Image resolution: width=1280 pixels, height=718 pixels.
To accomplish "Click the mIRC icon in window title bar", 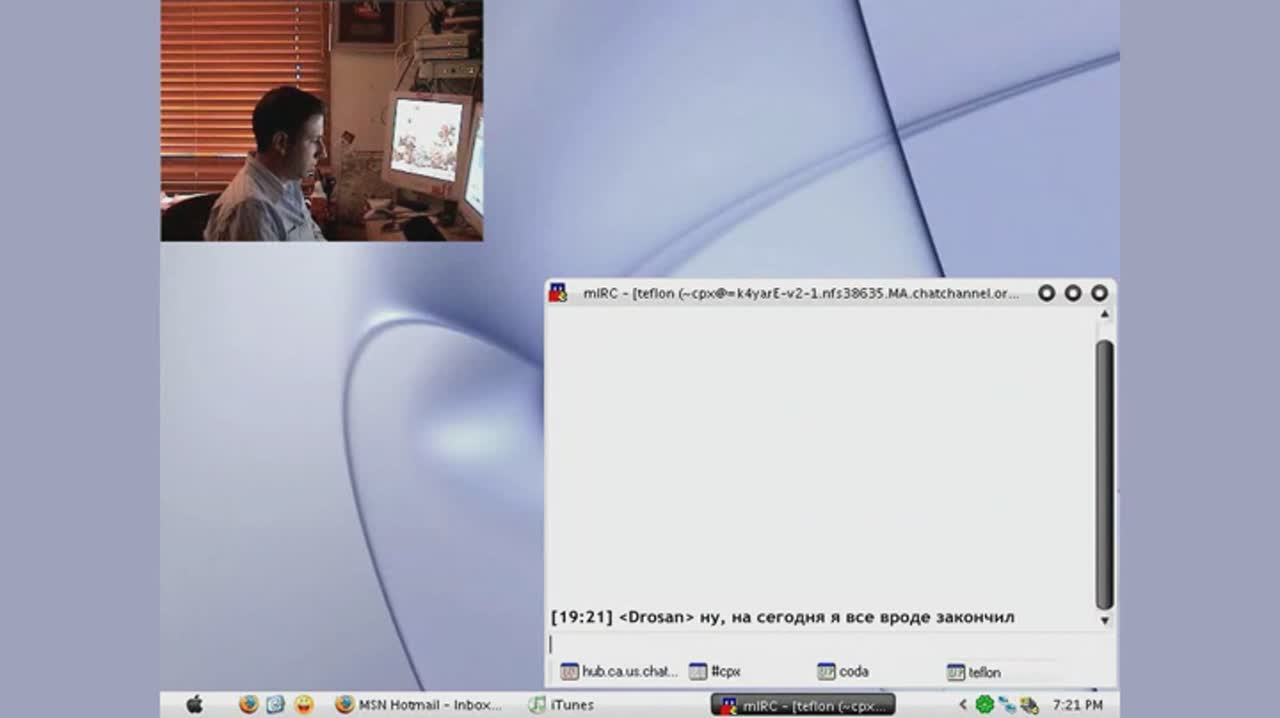I will [x=558, y=293].
